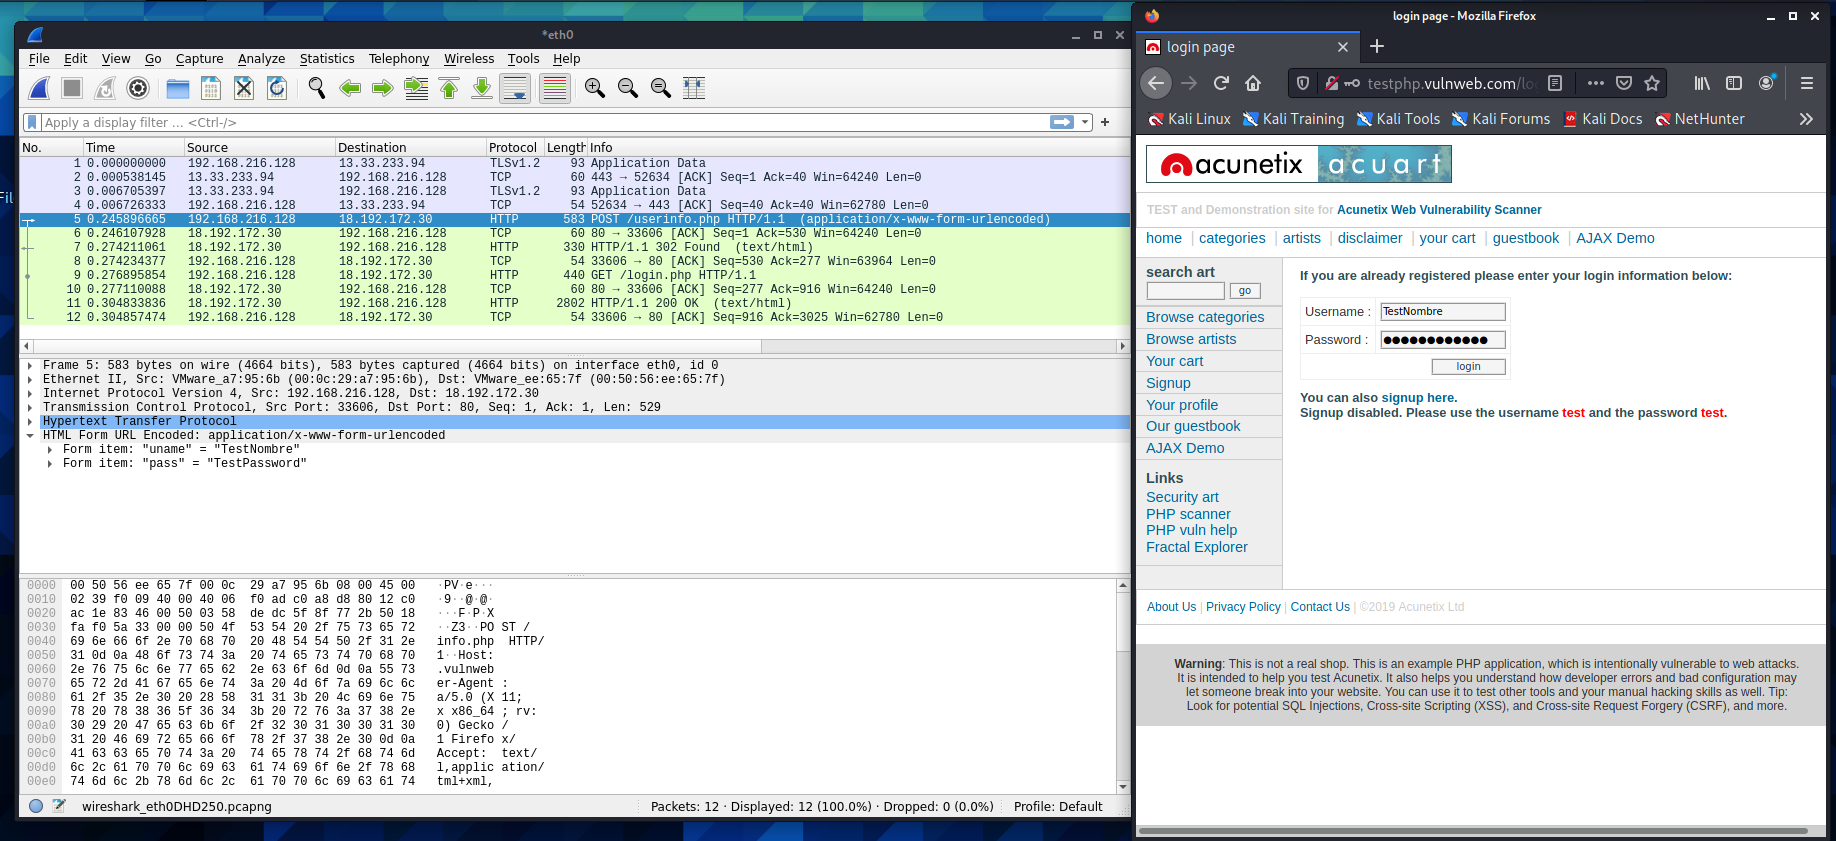This screenshot has height=841, width=1836.
Task: Sort packet list by Protocol column
Action: coord(514,147)
